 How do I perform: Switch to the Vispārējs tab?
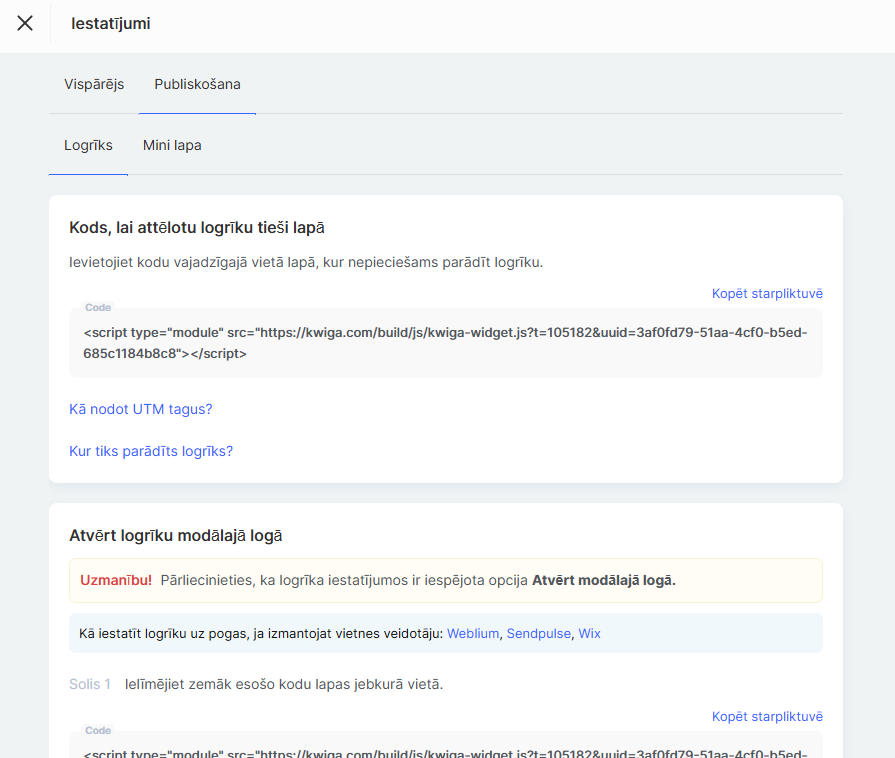(94, 84)
